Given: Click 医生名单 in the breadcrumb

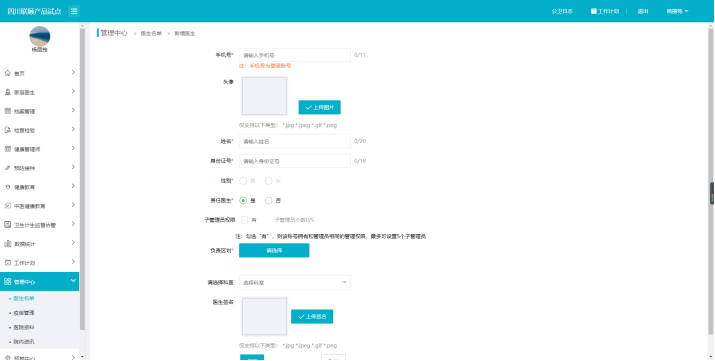Looking at the screenshot, I should 151,34.
